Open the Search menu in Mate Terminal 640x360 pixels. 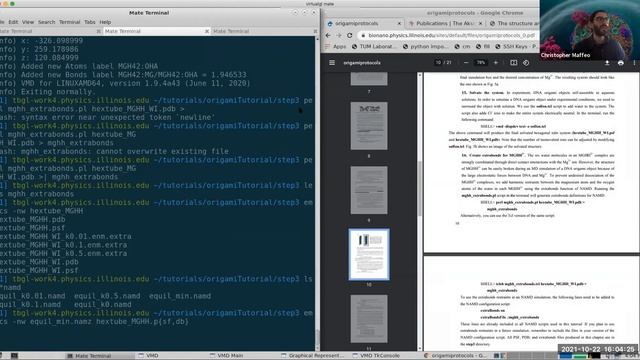(47, 22)
